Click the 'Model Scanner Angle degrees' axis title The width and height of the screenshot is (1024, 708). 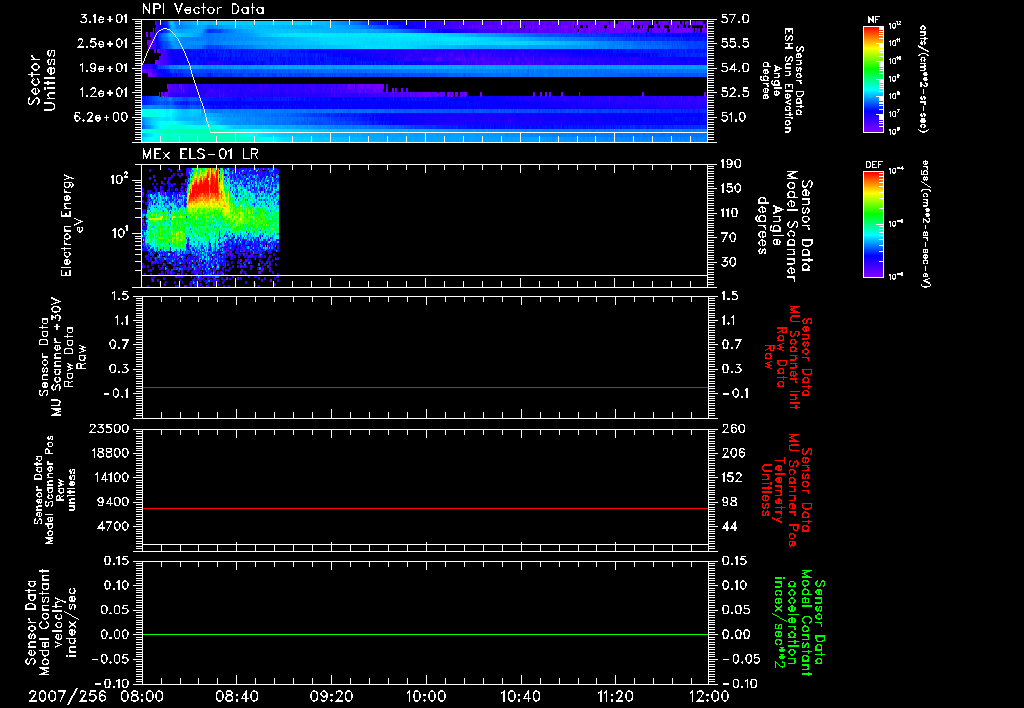[784, 225]
